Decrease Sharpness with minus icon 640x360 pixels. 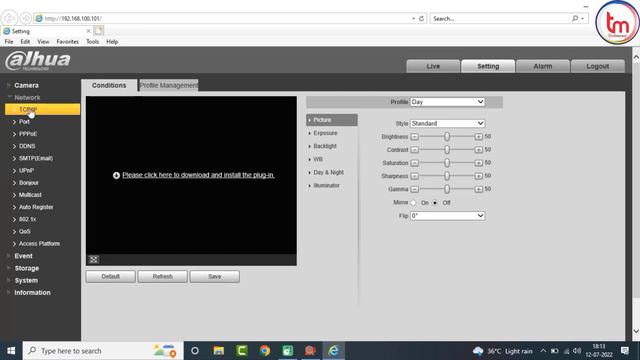click(414, 176)
